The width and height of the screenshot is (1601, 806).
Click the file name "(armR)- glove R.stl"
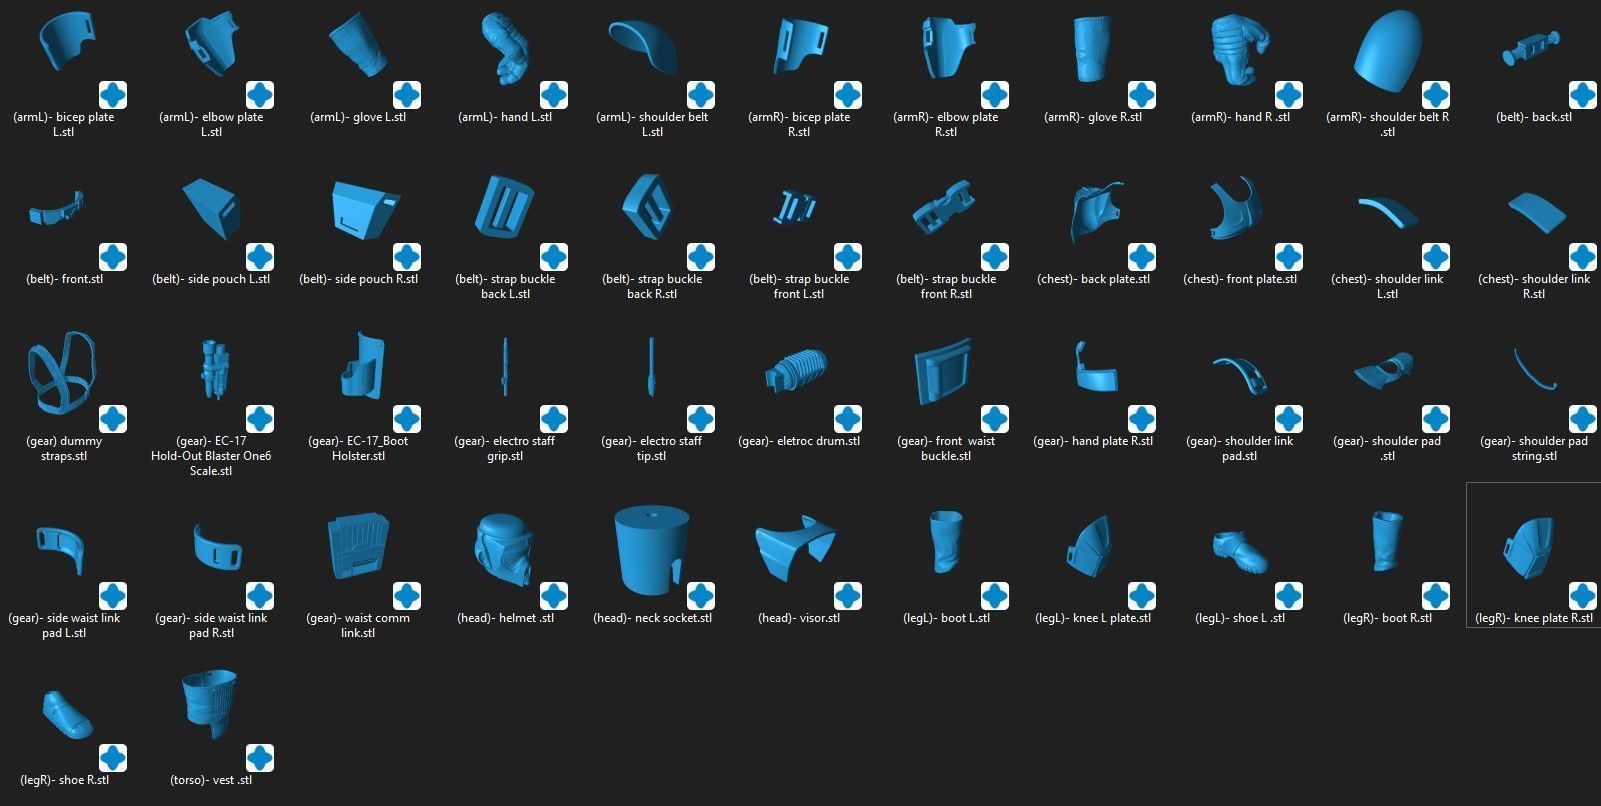point(1092,117)
